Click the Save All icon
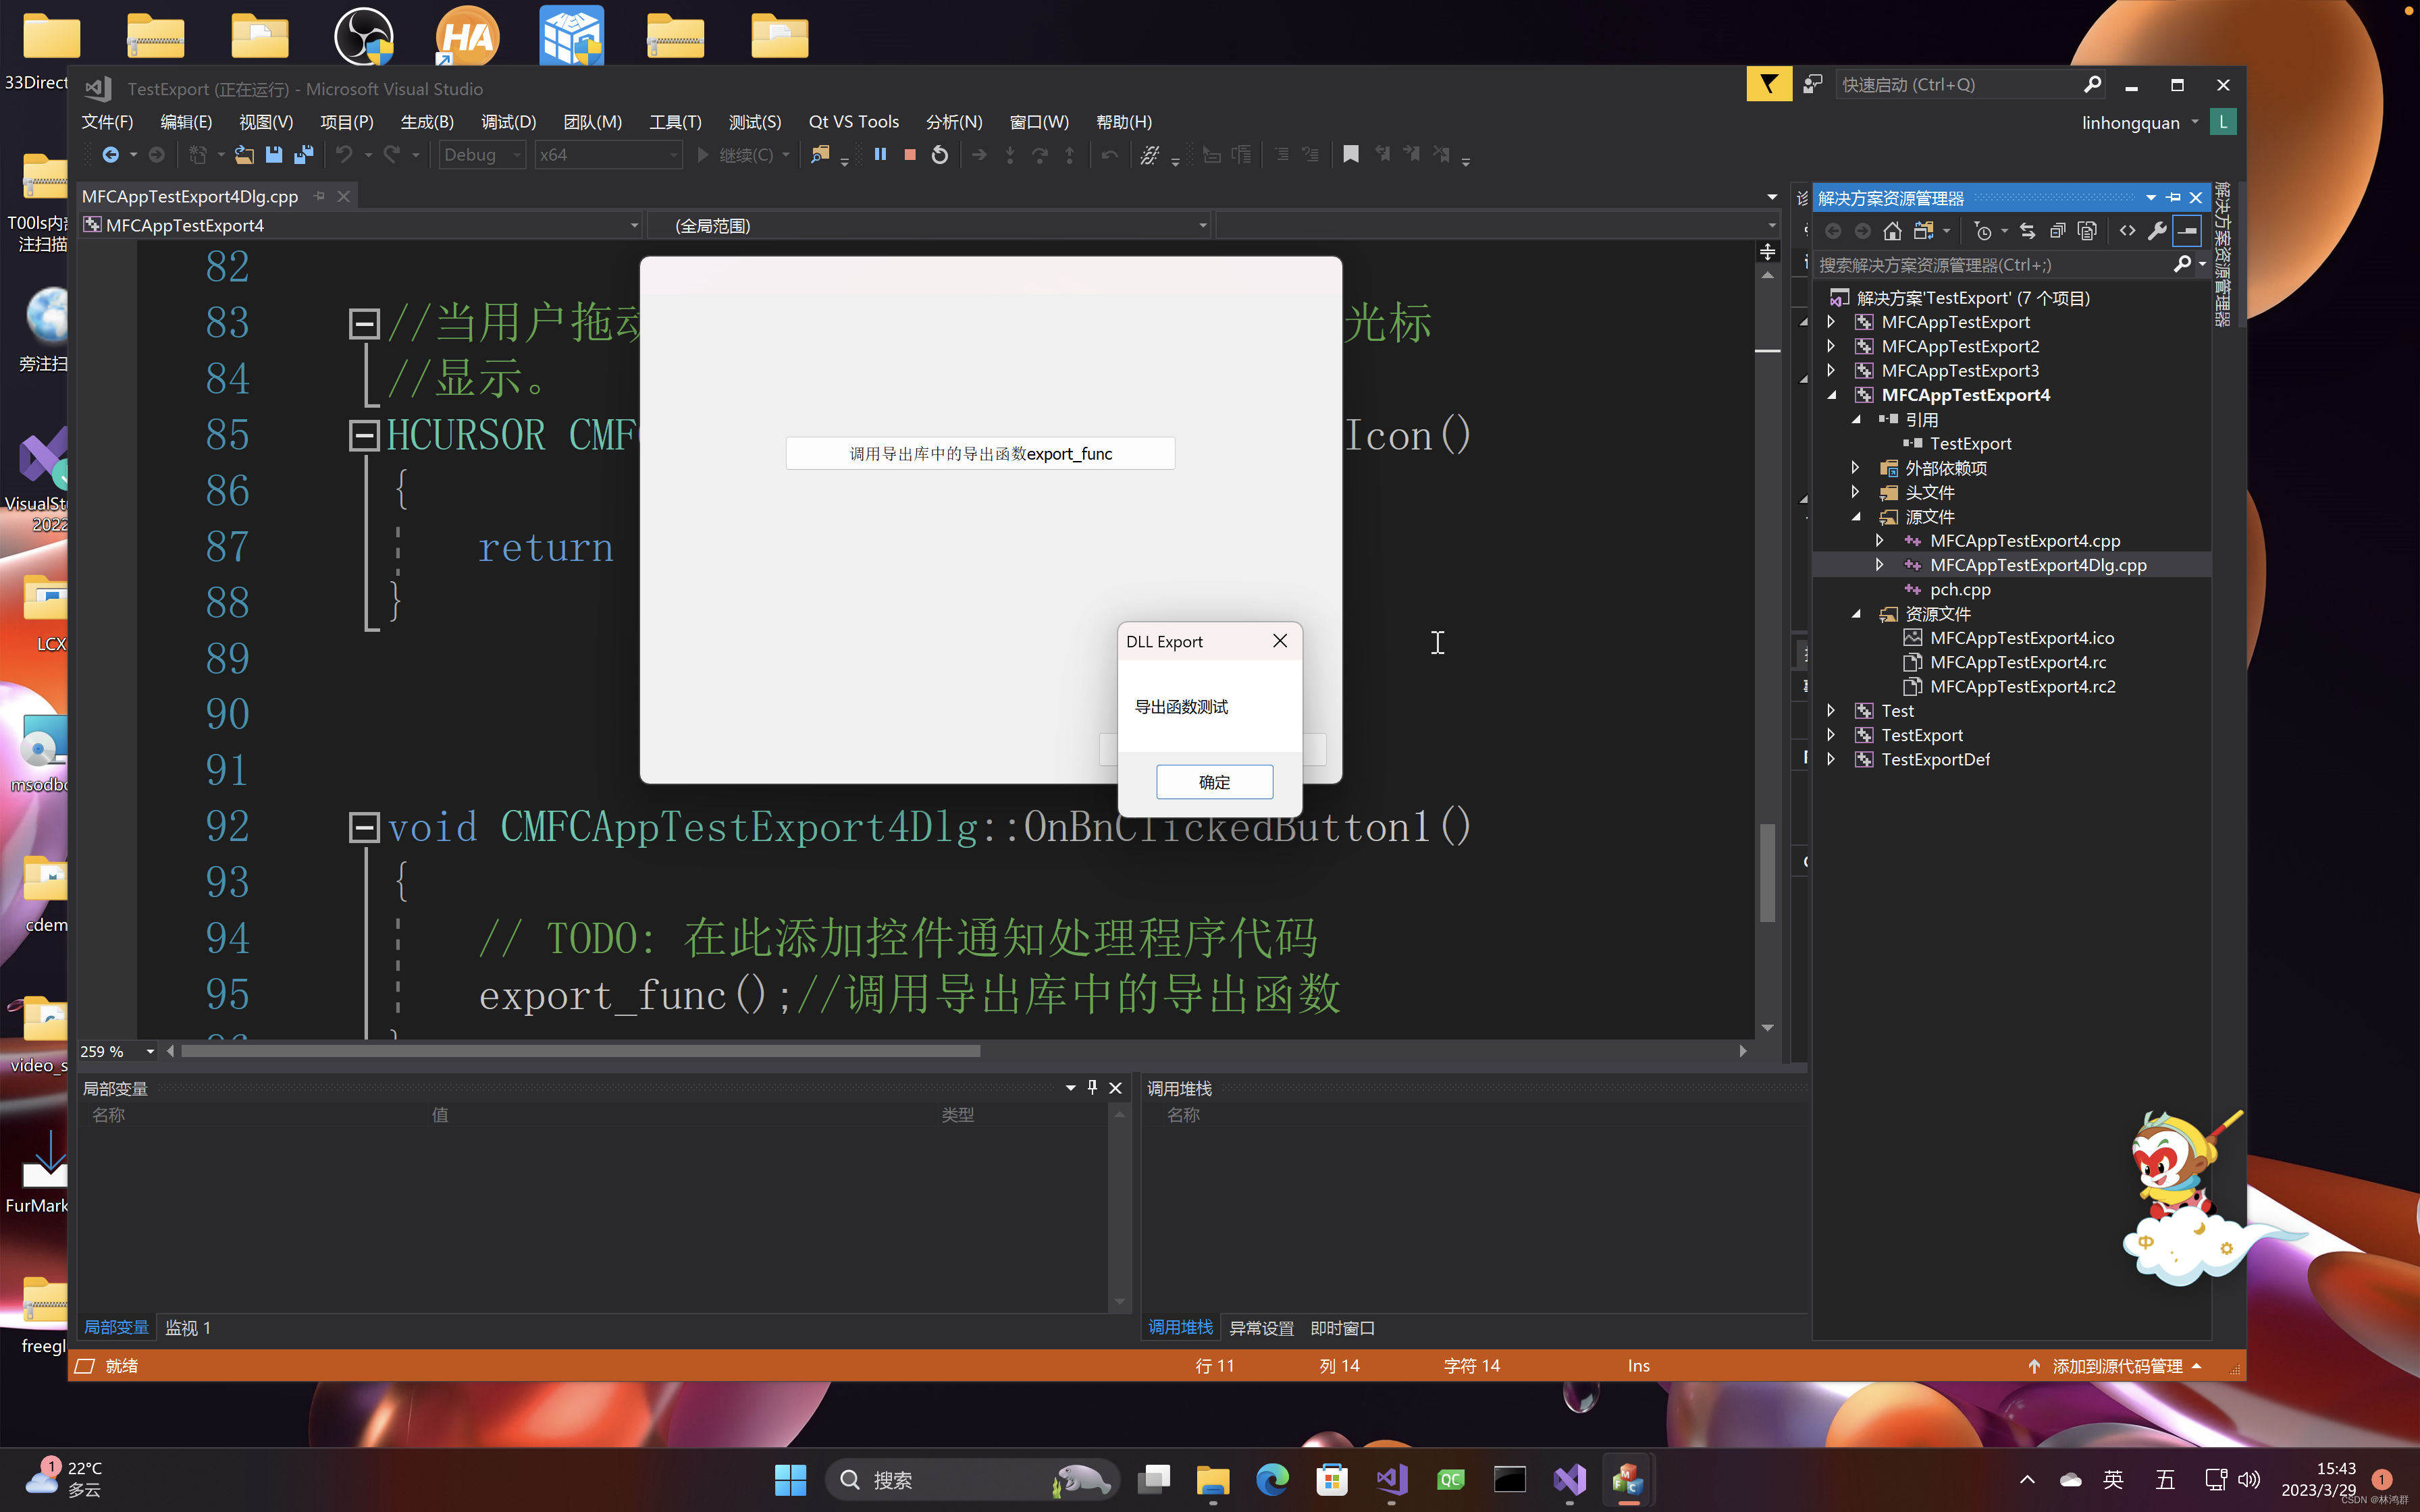Screen dimensions: 2420x1512 (304, 155)
